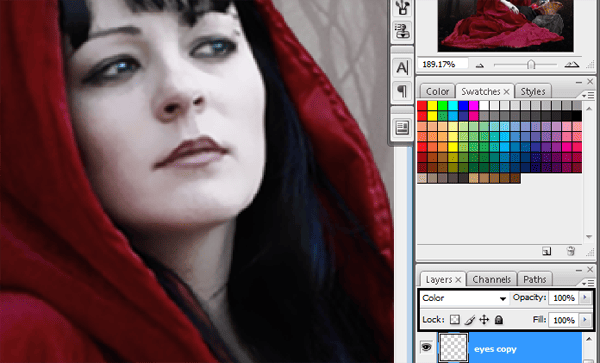Open the Paragraph panel icon
This screenshot has height=363, width=600.
coord(402,91)
